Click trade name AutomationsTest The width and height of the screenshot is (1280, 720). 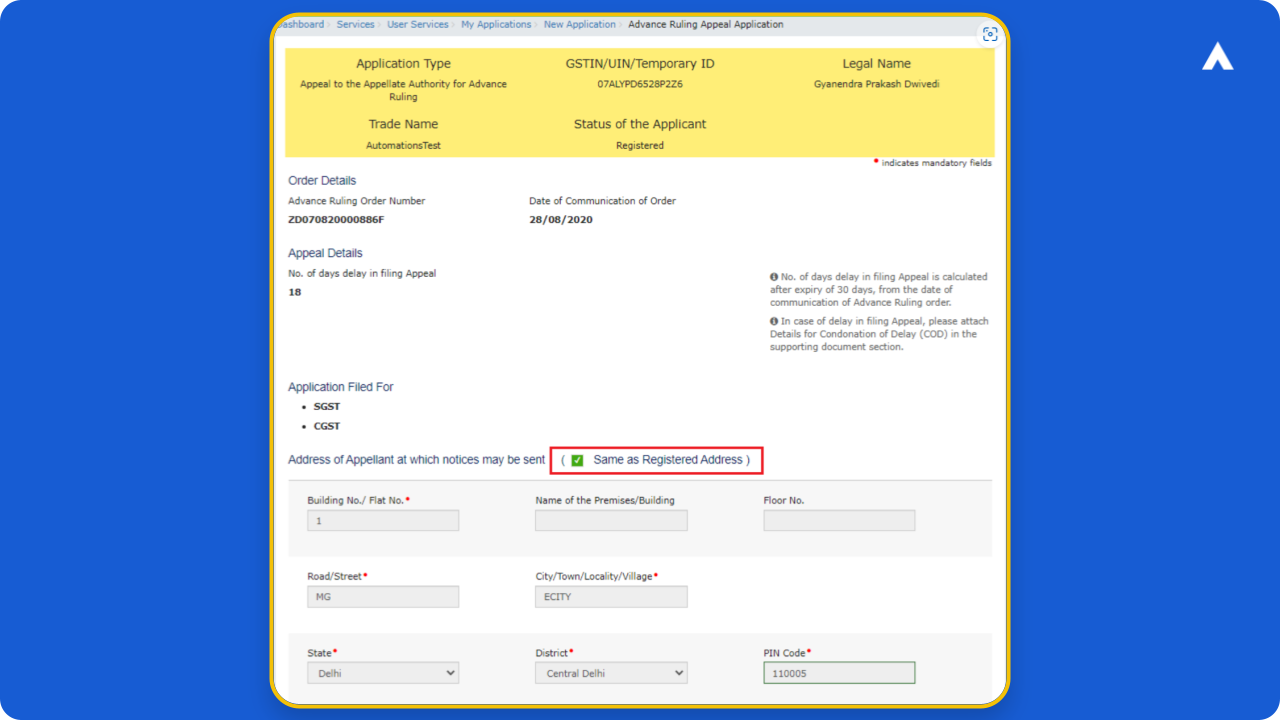point(403,145)
